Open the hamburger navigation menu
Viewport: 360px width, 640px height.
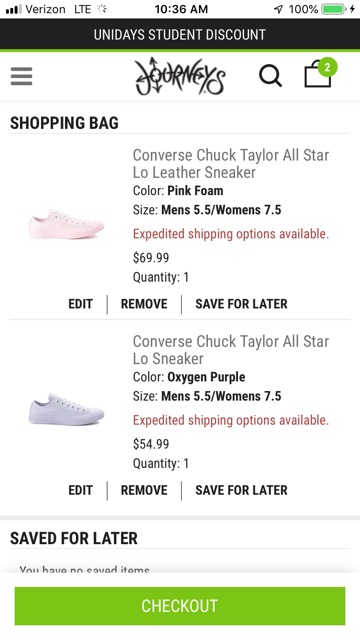click(21, 76)
